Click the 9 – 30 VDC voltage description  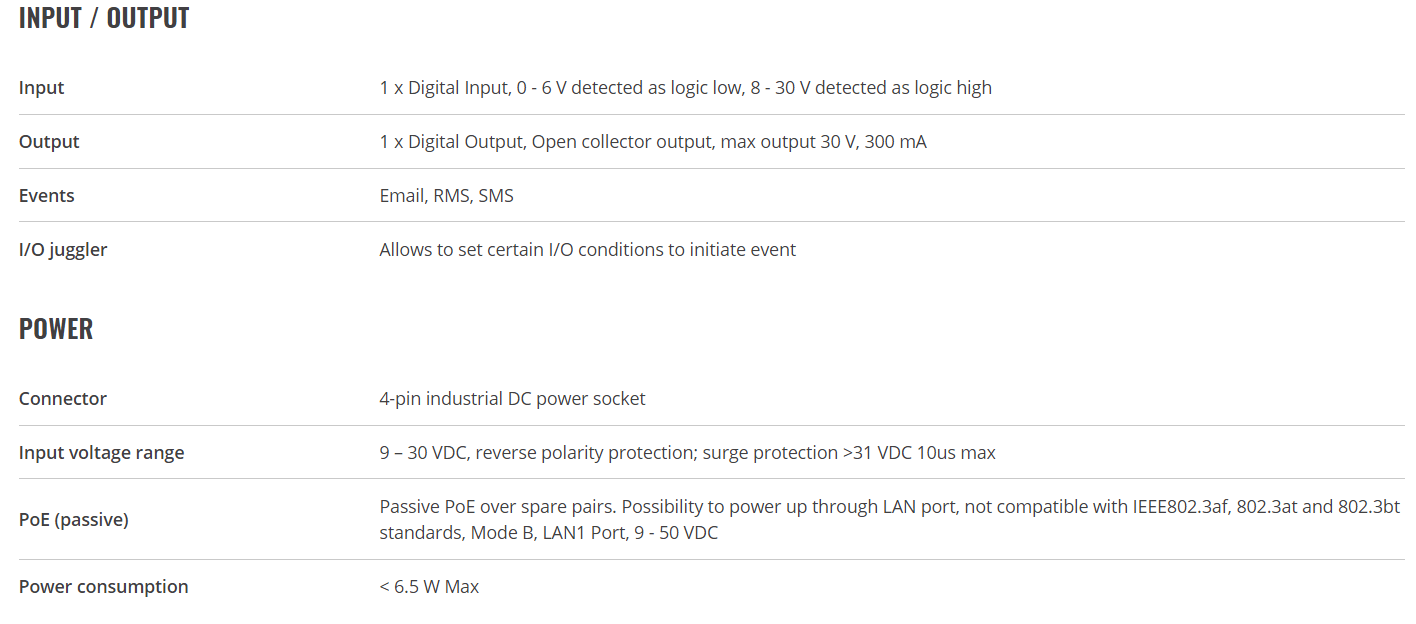688,453
